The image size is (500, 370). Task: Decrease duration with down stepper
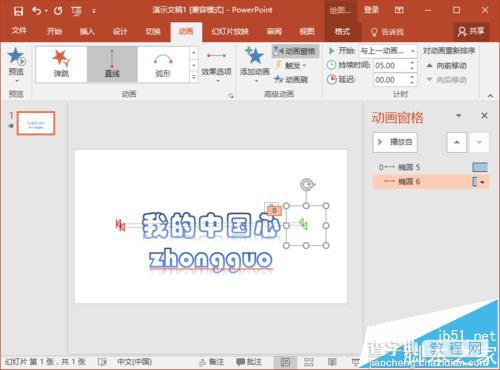(x=412, y=69)
